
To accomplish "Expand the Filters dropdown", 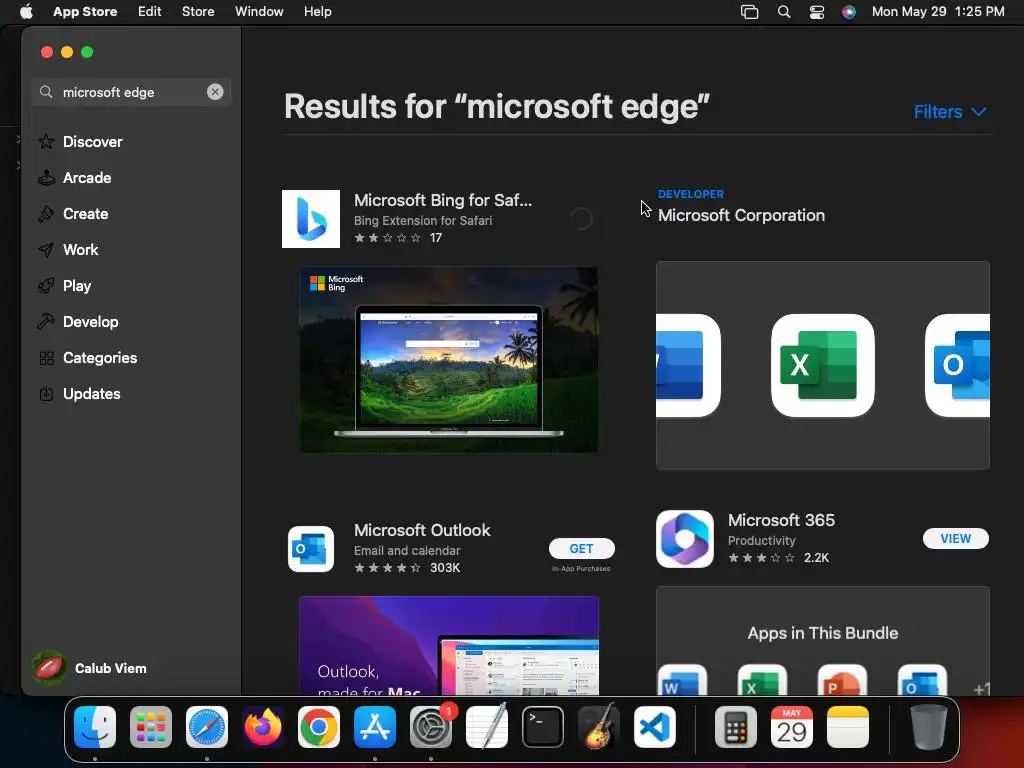I will (950, 112).
